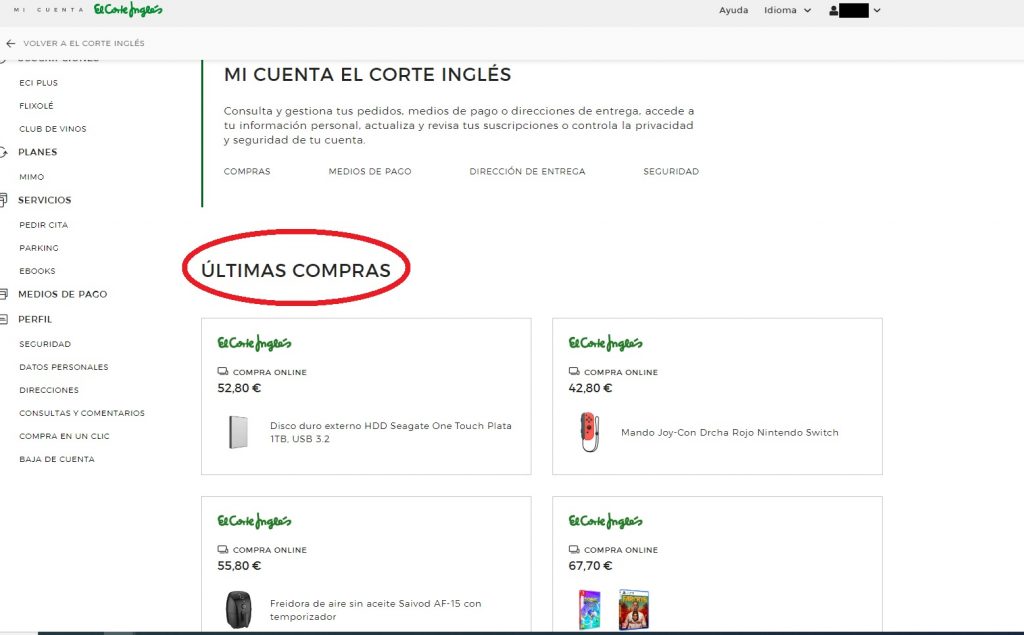Click the El Corte Inglés logo on 42,80 € card
The image size is (1024, 635).
point(605,343)
